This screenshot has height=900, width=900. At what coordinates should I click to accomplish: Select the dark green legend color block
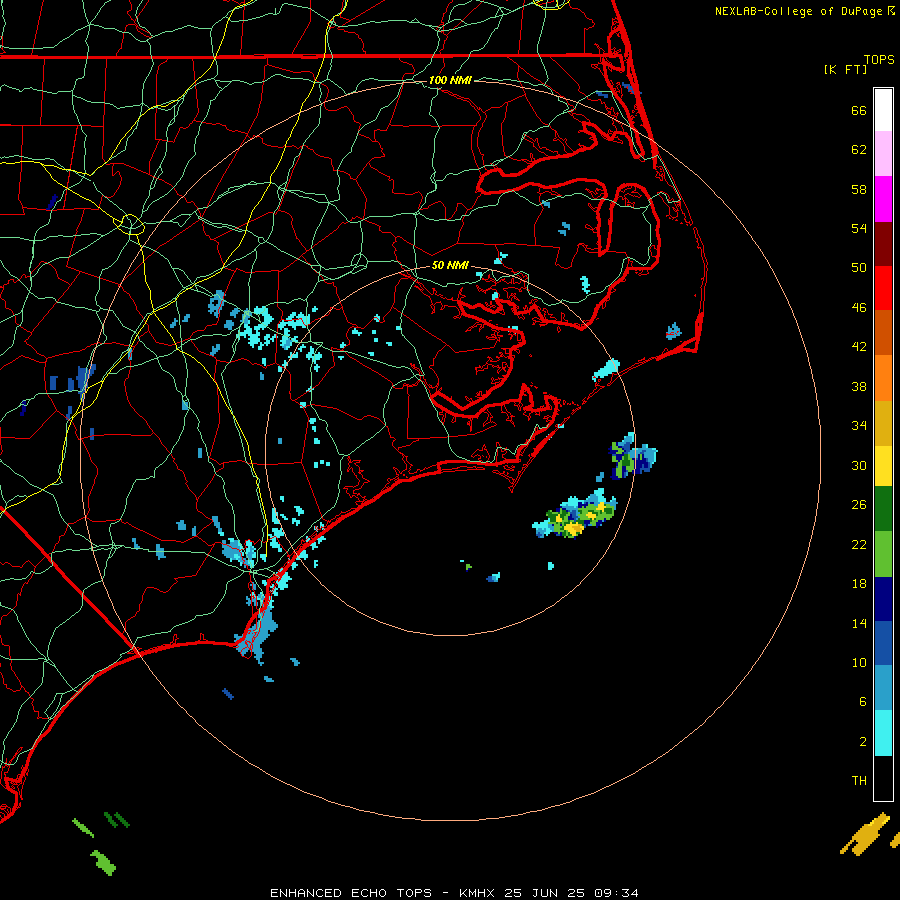[x=883, y=509]
